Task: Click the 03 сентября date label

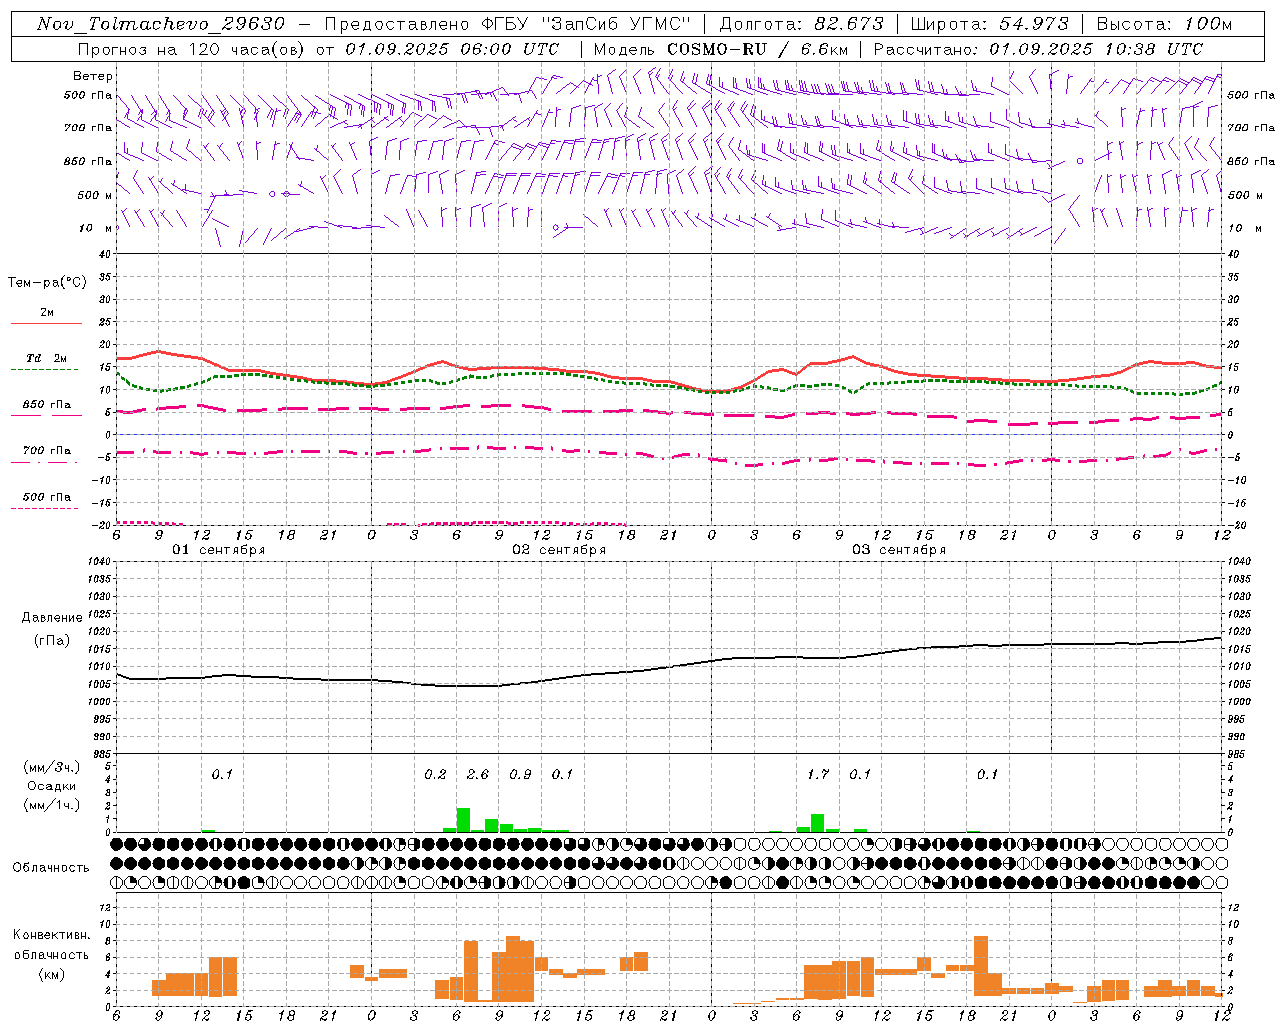Action: tap(898, 550)
